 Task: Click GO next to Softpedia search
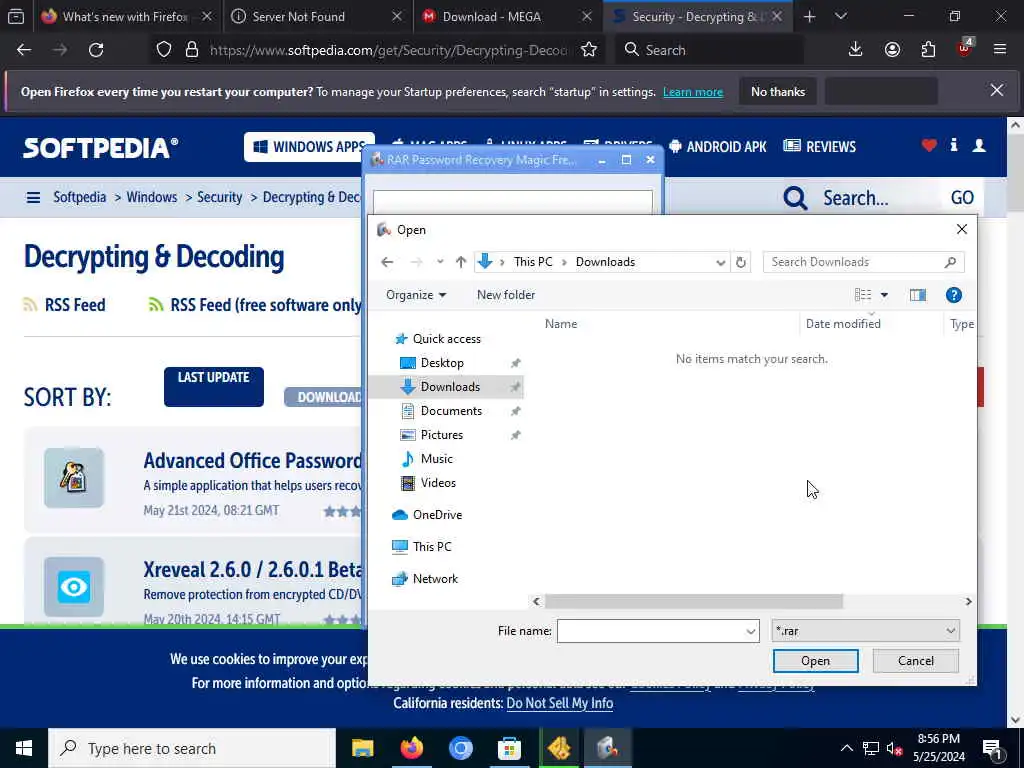(962, 197)
